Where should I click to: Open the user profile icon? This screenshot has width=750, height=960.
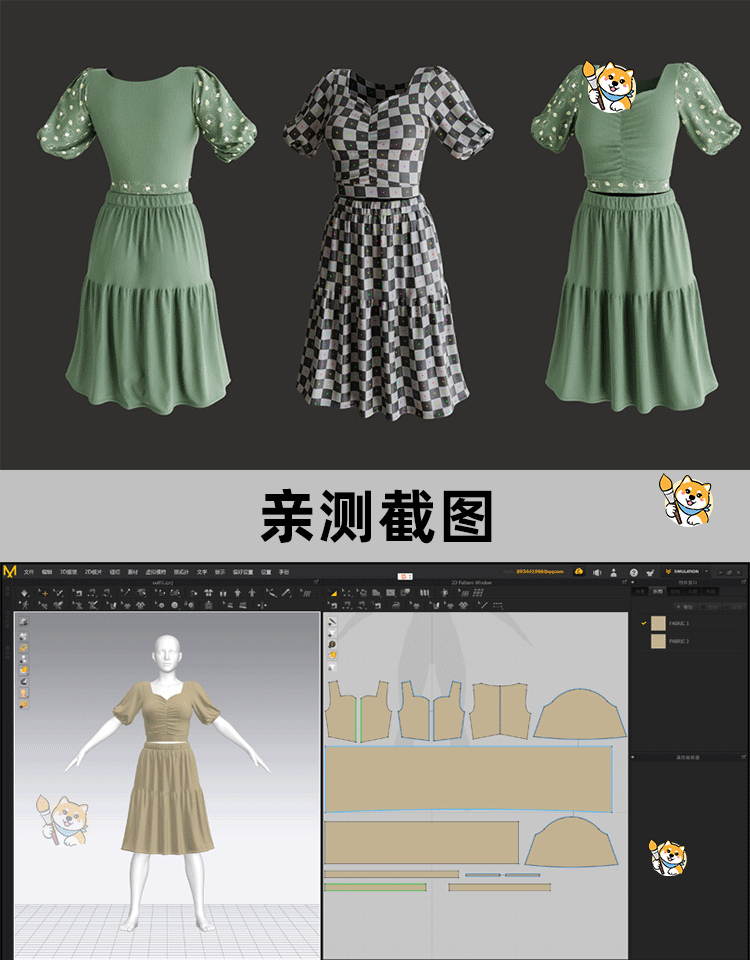[x=613, y=572]
